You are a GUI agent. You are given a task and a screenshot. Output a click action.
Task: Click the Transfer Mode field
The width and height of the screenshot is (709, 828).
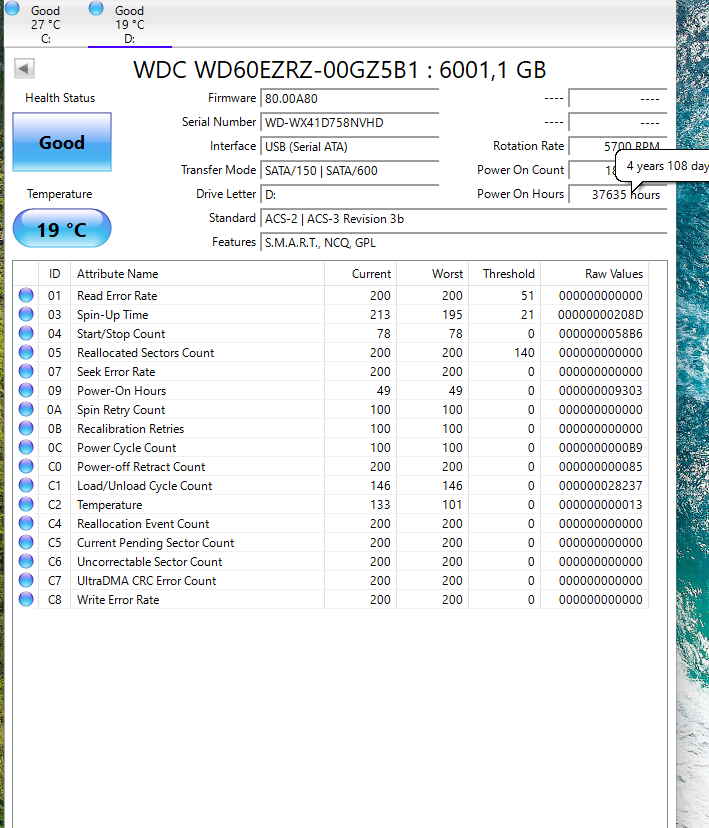click(x=349, y=171)
